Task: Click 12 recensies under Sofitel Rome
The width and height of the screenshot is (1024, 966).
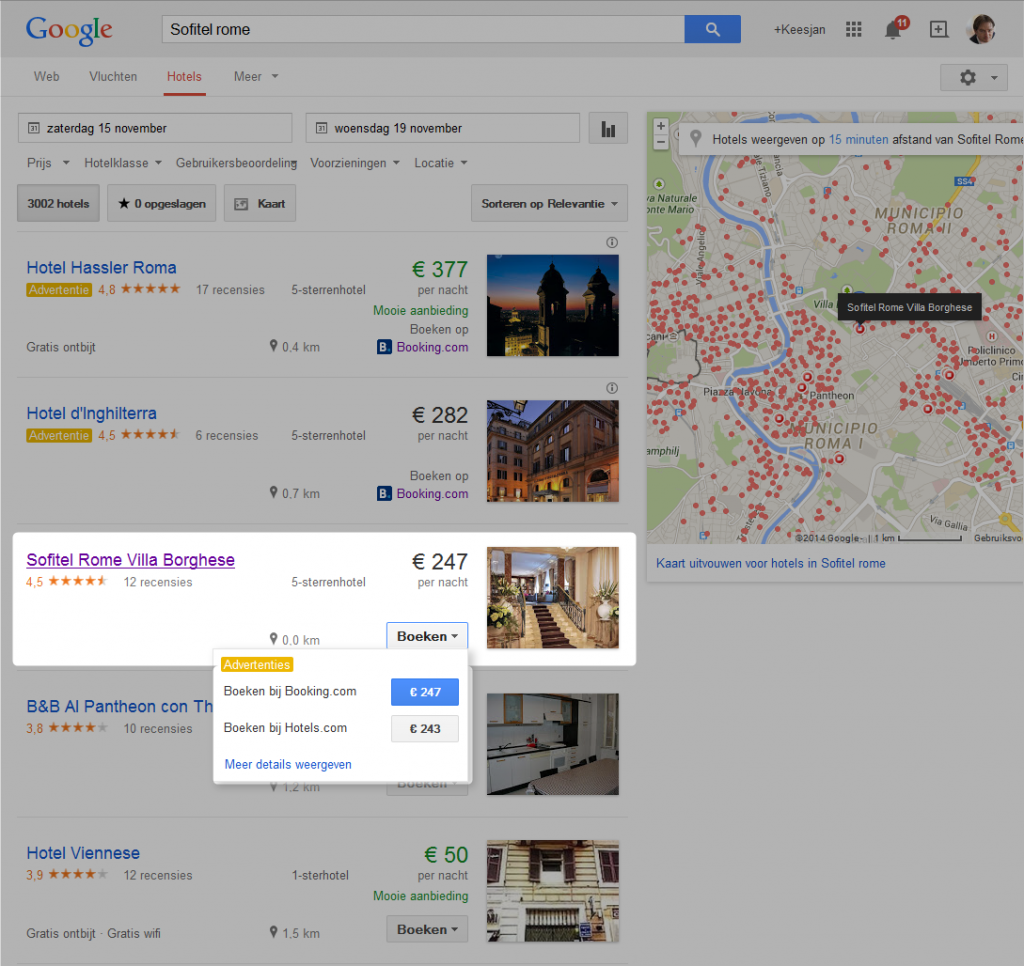Action: coord(158,582)
